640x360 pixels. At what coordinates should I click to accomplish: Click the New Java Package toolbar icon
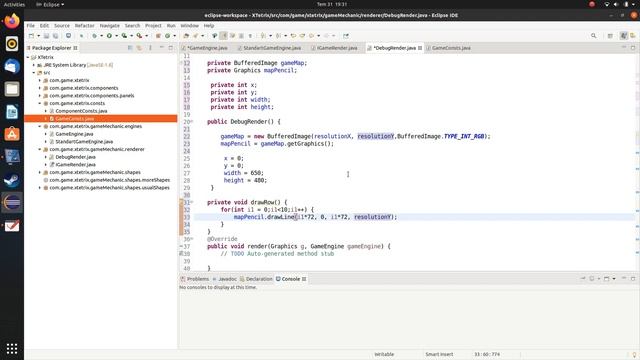point(158,36)
